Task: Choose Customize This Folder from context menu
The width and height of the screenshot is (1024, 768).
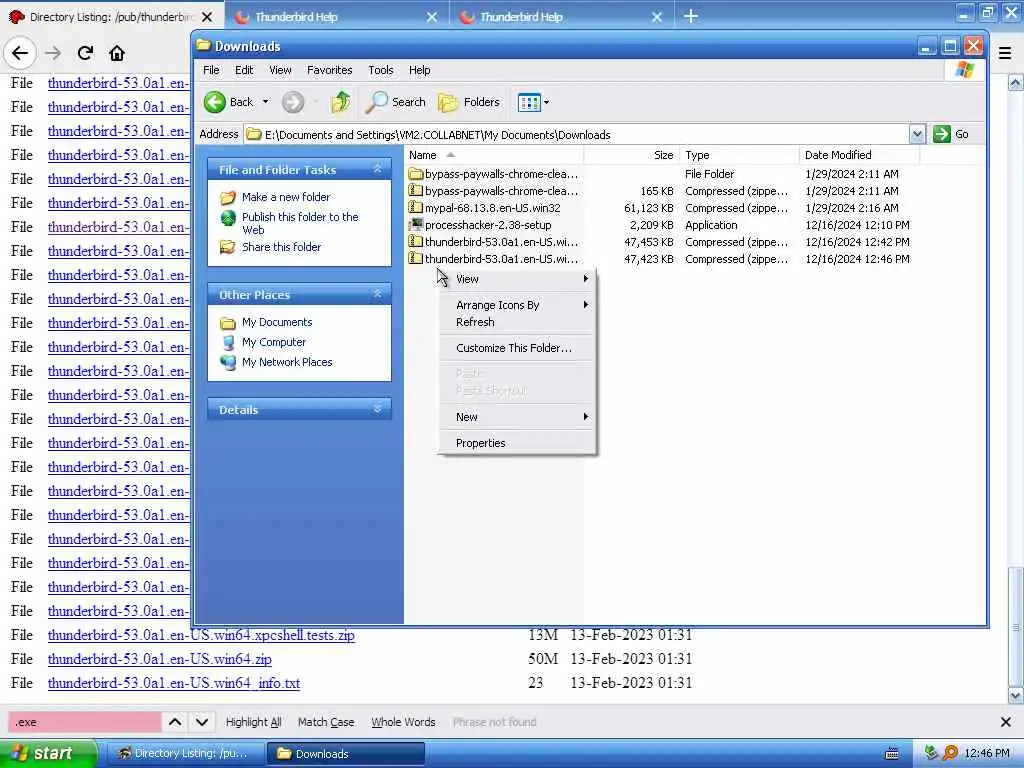Action: tap(517, 348)
